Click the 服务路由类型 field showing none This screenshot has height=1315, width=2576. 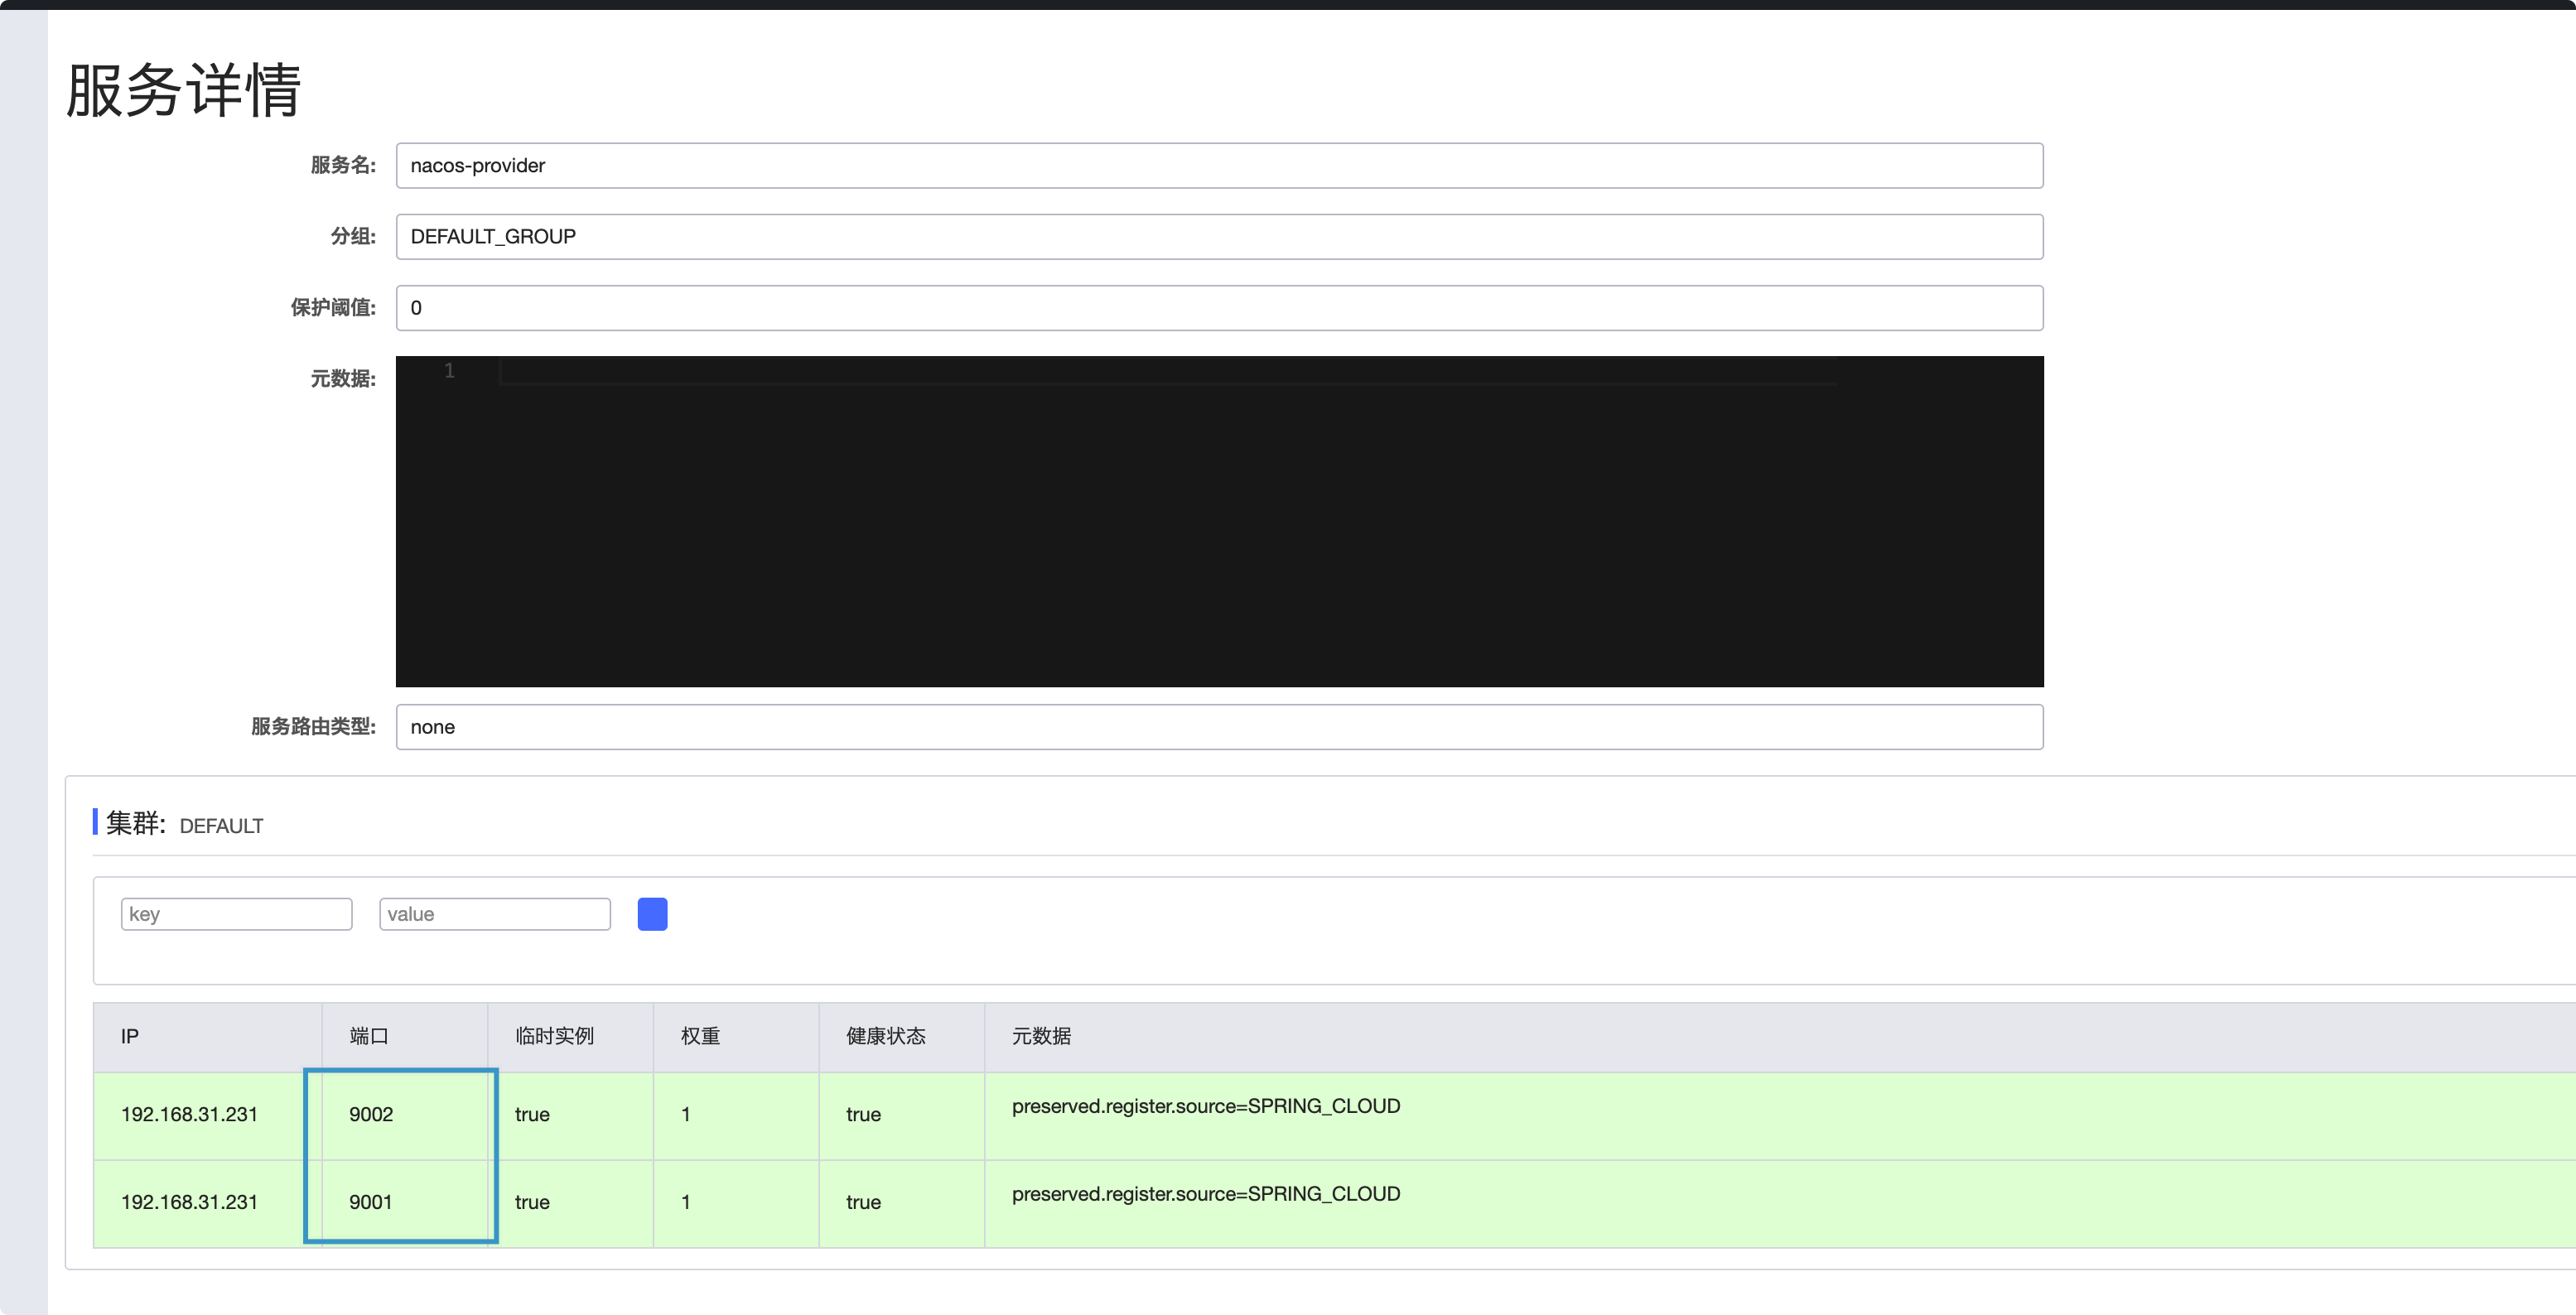(x=1218, y=727)
